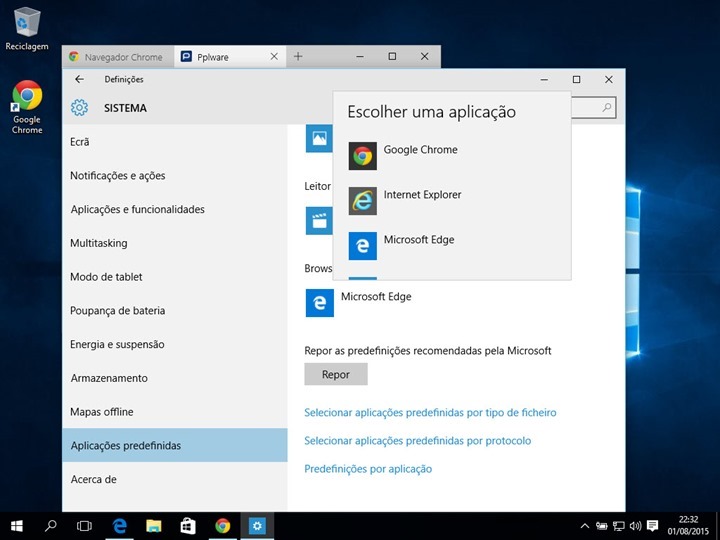
Task: Open the Google Chrome desktop shortcut
Action: tap(27, 106)
